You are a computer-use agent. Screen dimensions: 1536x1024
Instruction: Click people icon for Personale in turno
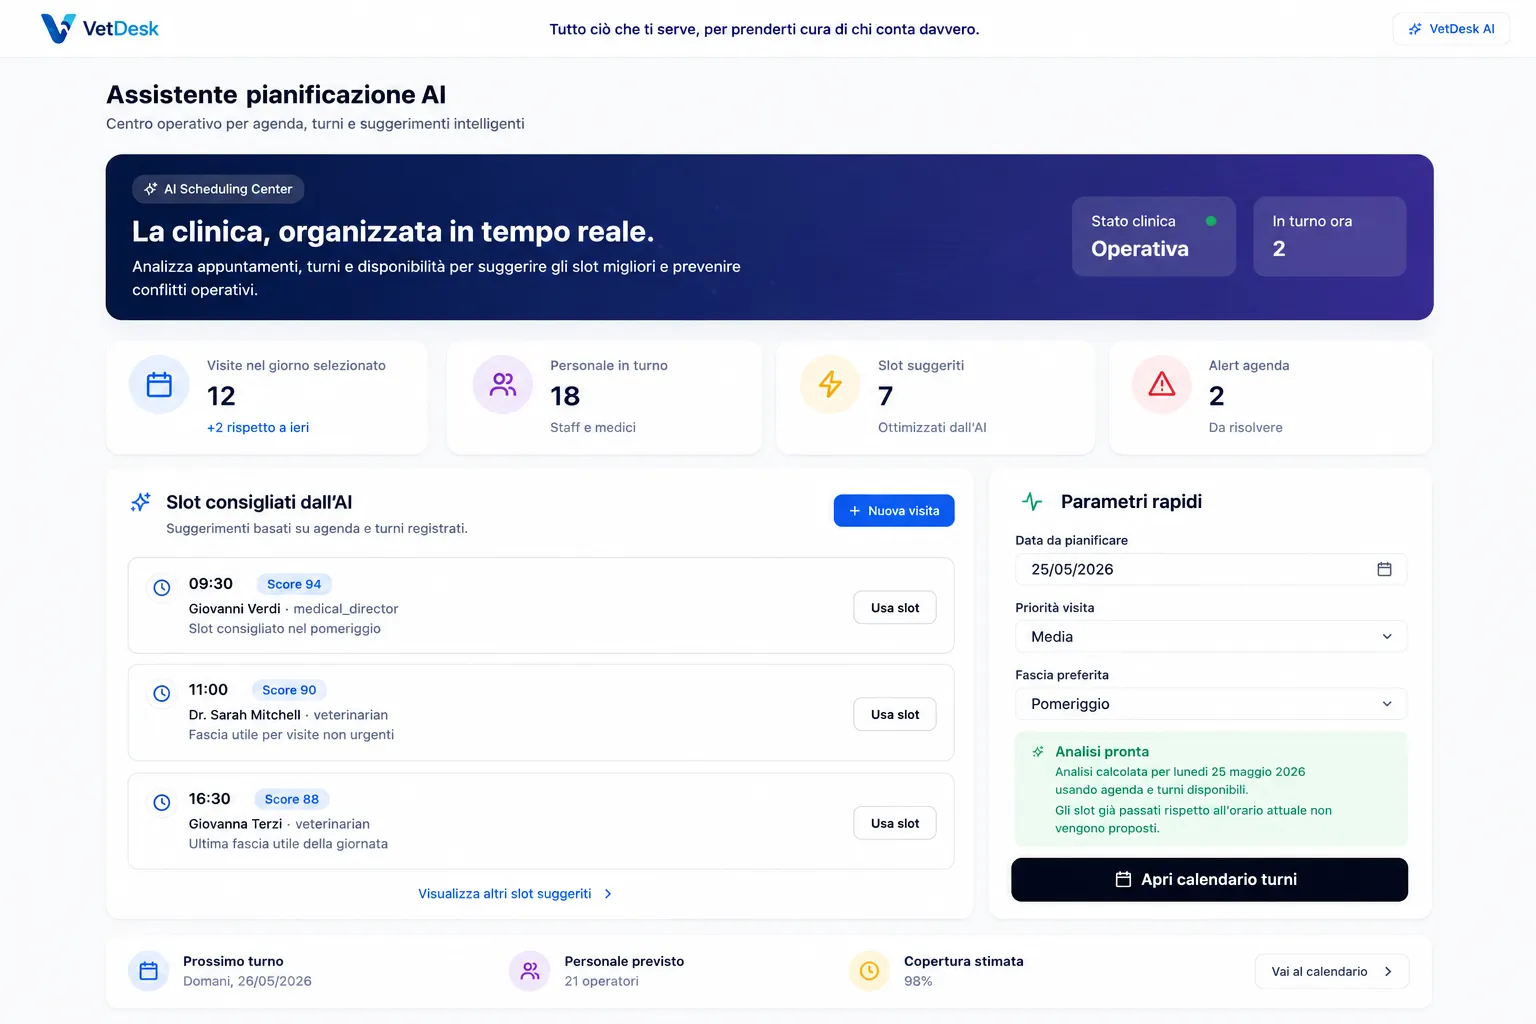point(503,384)
